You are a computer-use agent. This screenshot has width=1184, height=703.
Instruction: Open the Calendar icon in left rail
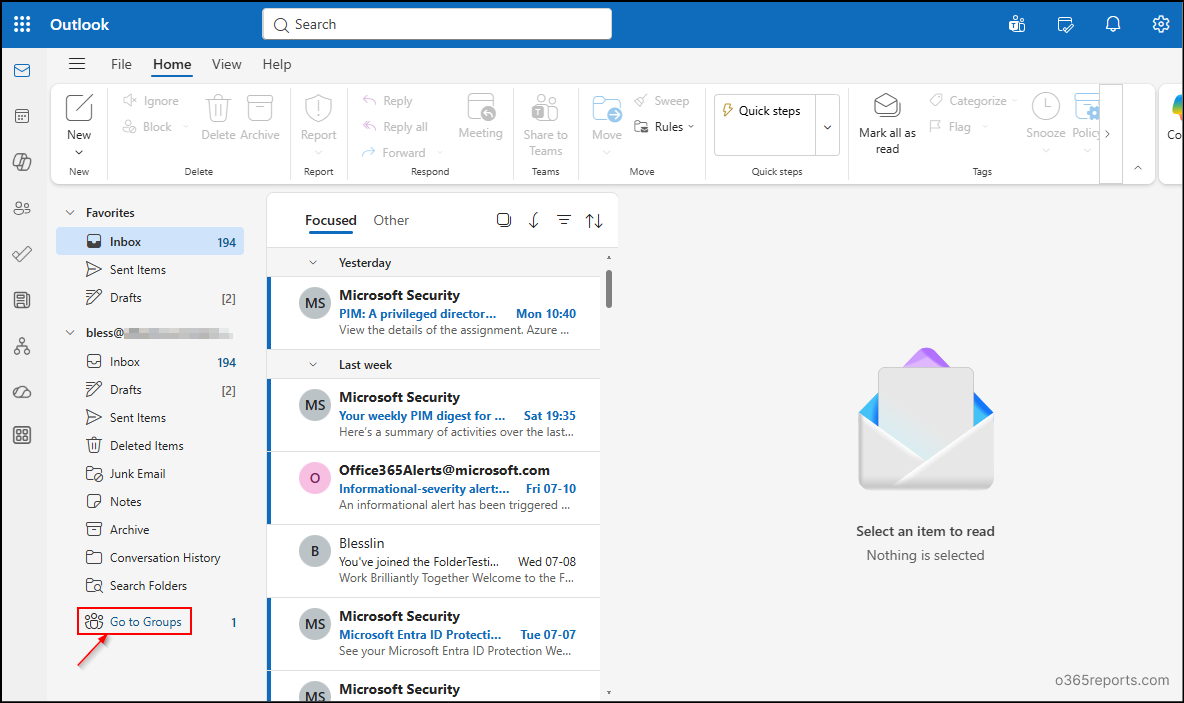(22, 116)
